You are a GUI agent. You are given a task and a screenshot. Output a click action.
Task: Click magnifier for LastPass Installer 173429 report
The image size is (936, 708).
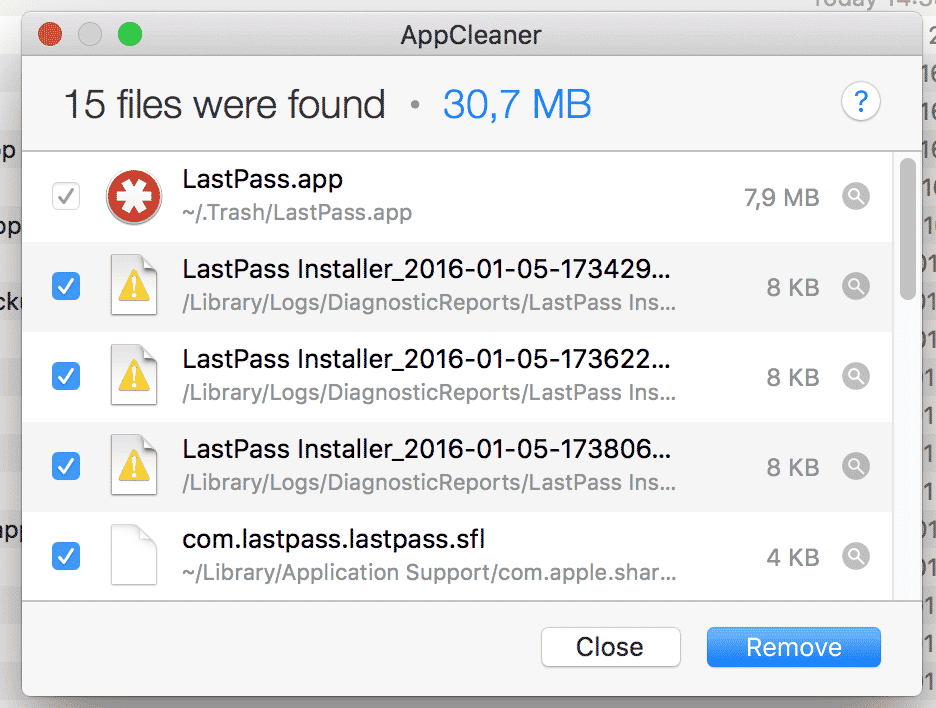tap(855, 287)
